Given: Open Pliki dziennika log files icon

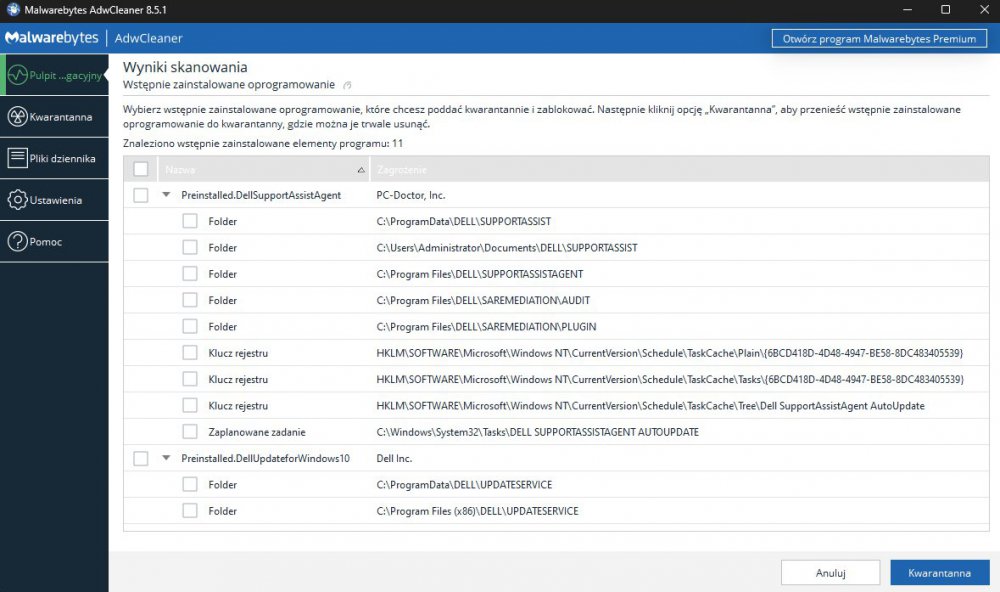Looking at the screenshot, I should [x=17, y=158].
